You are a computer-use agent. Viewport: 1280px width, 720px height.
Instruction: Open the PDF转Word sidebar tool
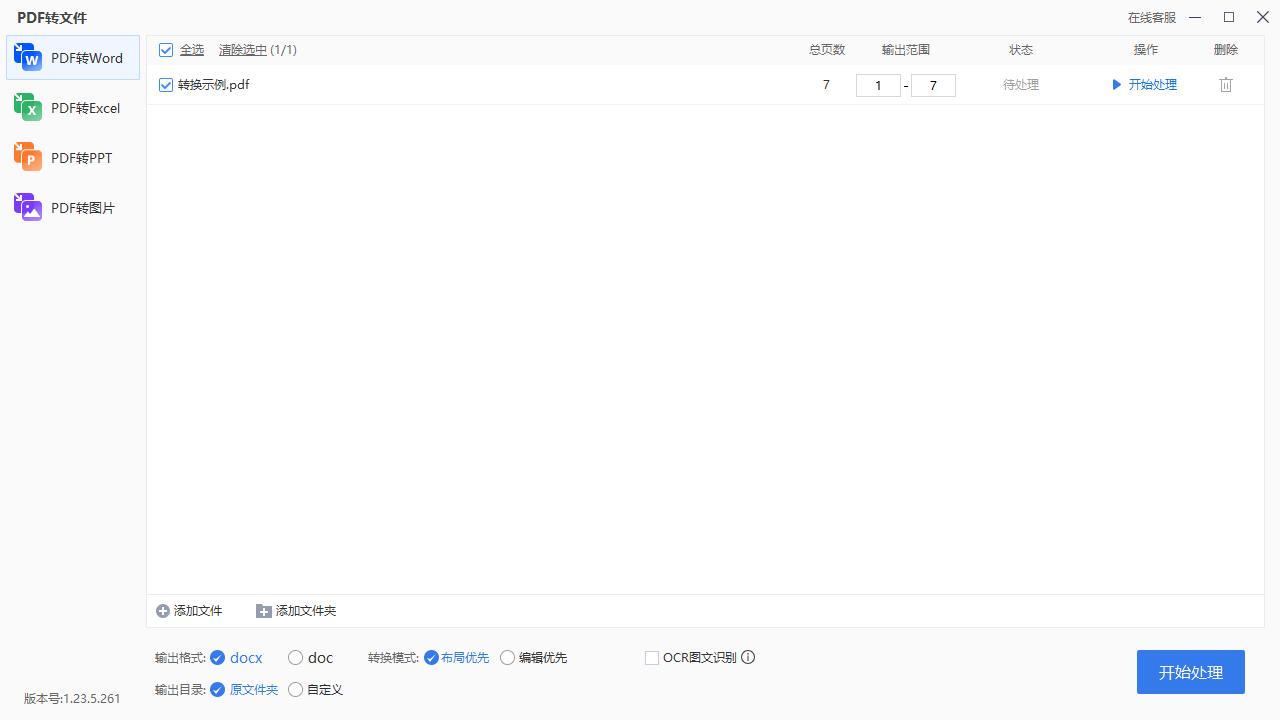click(x=72, y=57)
